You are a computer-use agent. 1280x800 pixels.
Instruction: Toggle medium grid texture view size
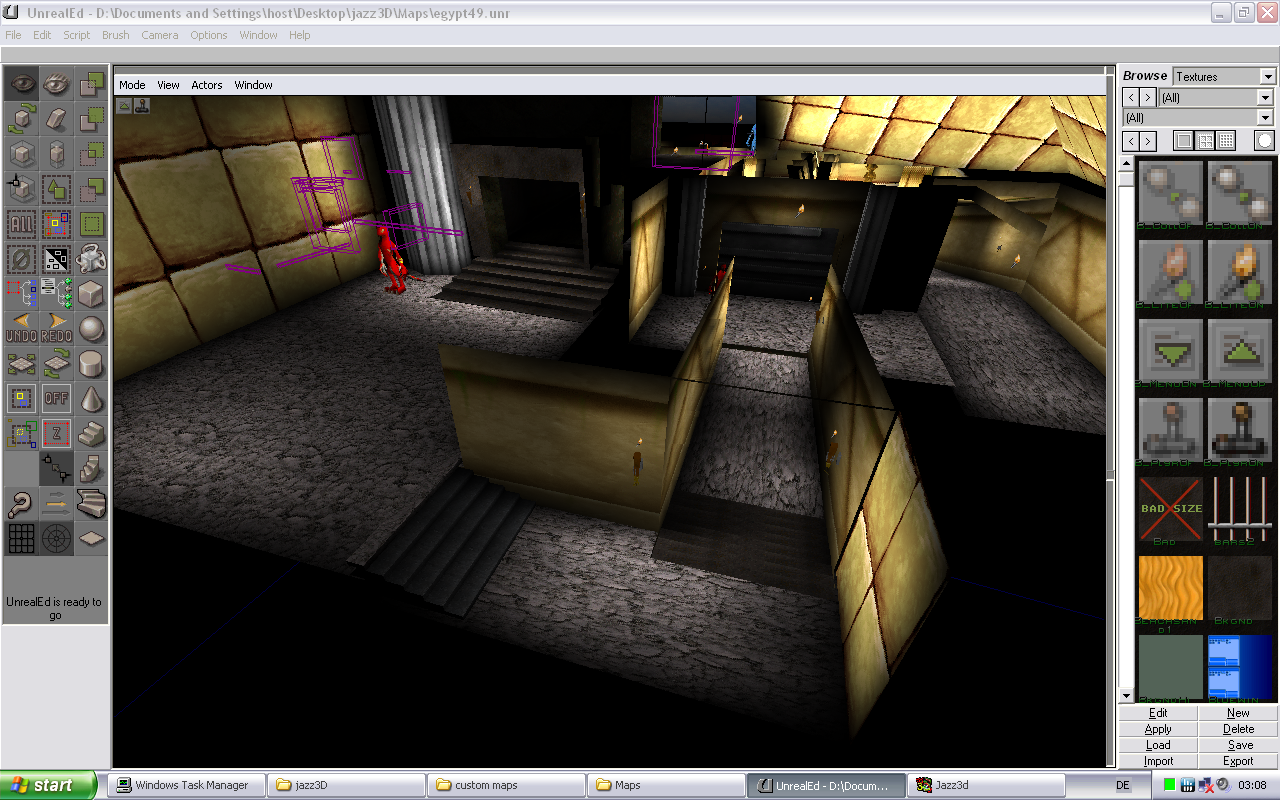(x=1205, y=141)
